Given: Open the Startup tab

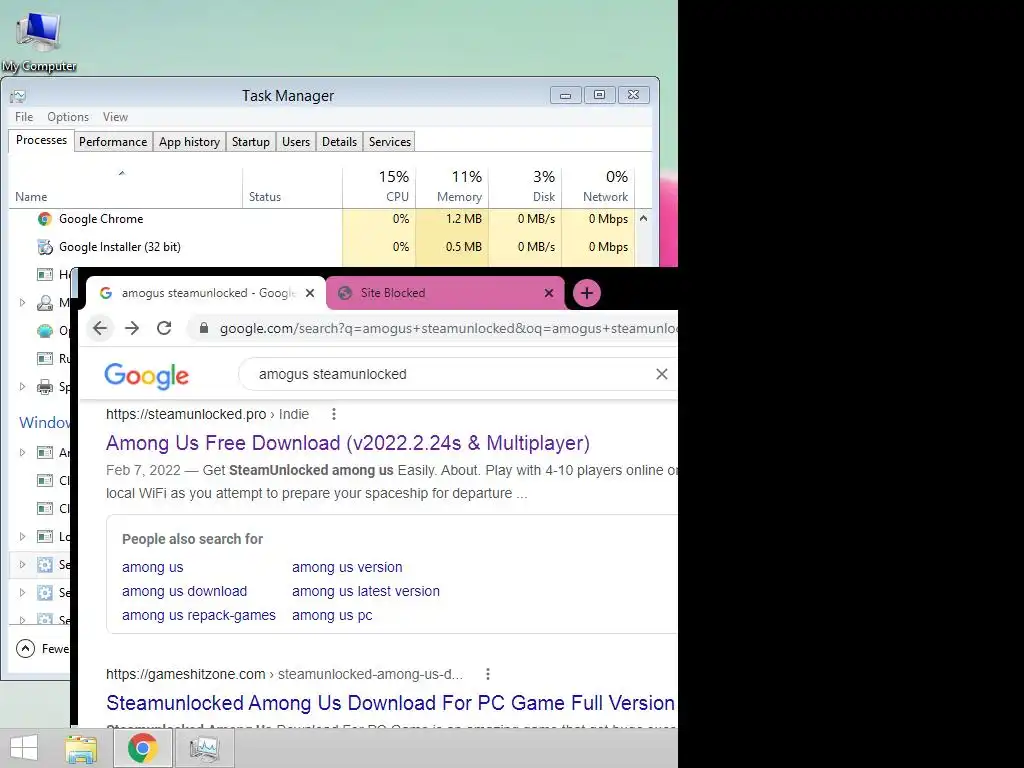Looking at the screenshot, I should pos(251,142).
